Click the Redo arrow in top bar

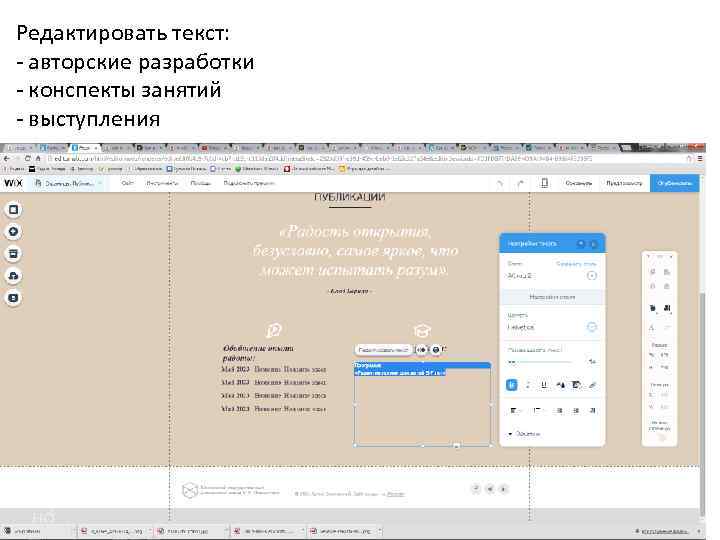pos(520,183)
